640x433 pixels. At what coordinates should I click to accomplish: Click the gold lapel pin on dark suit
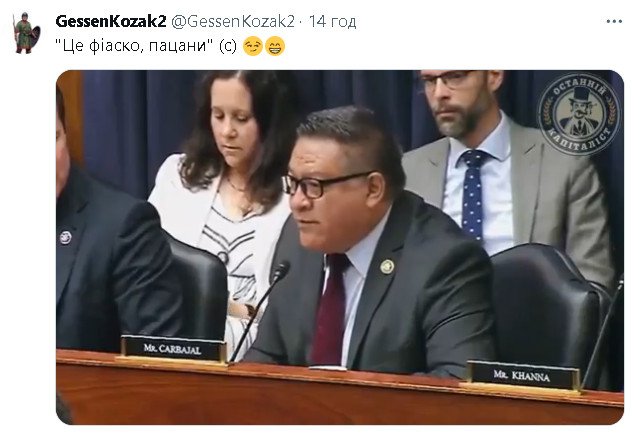pos(387,266)
